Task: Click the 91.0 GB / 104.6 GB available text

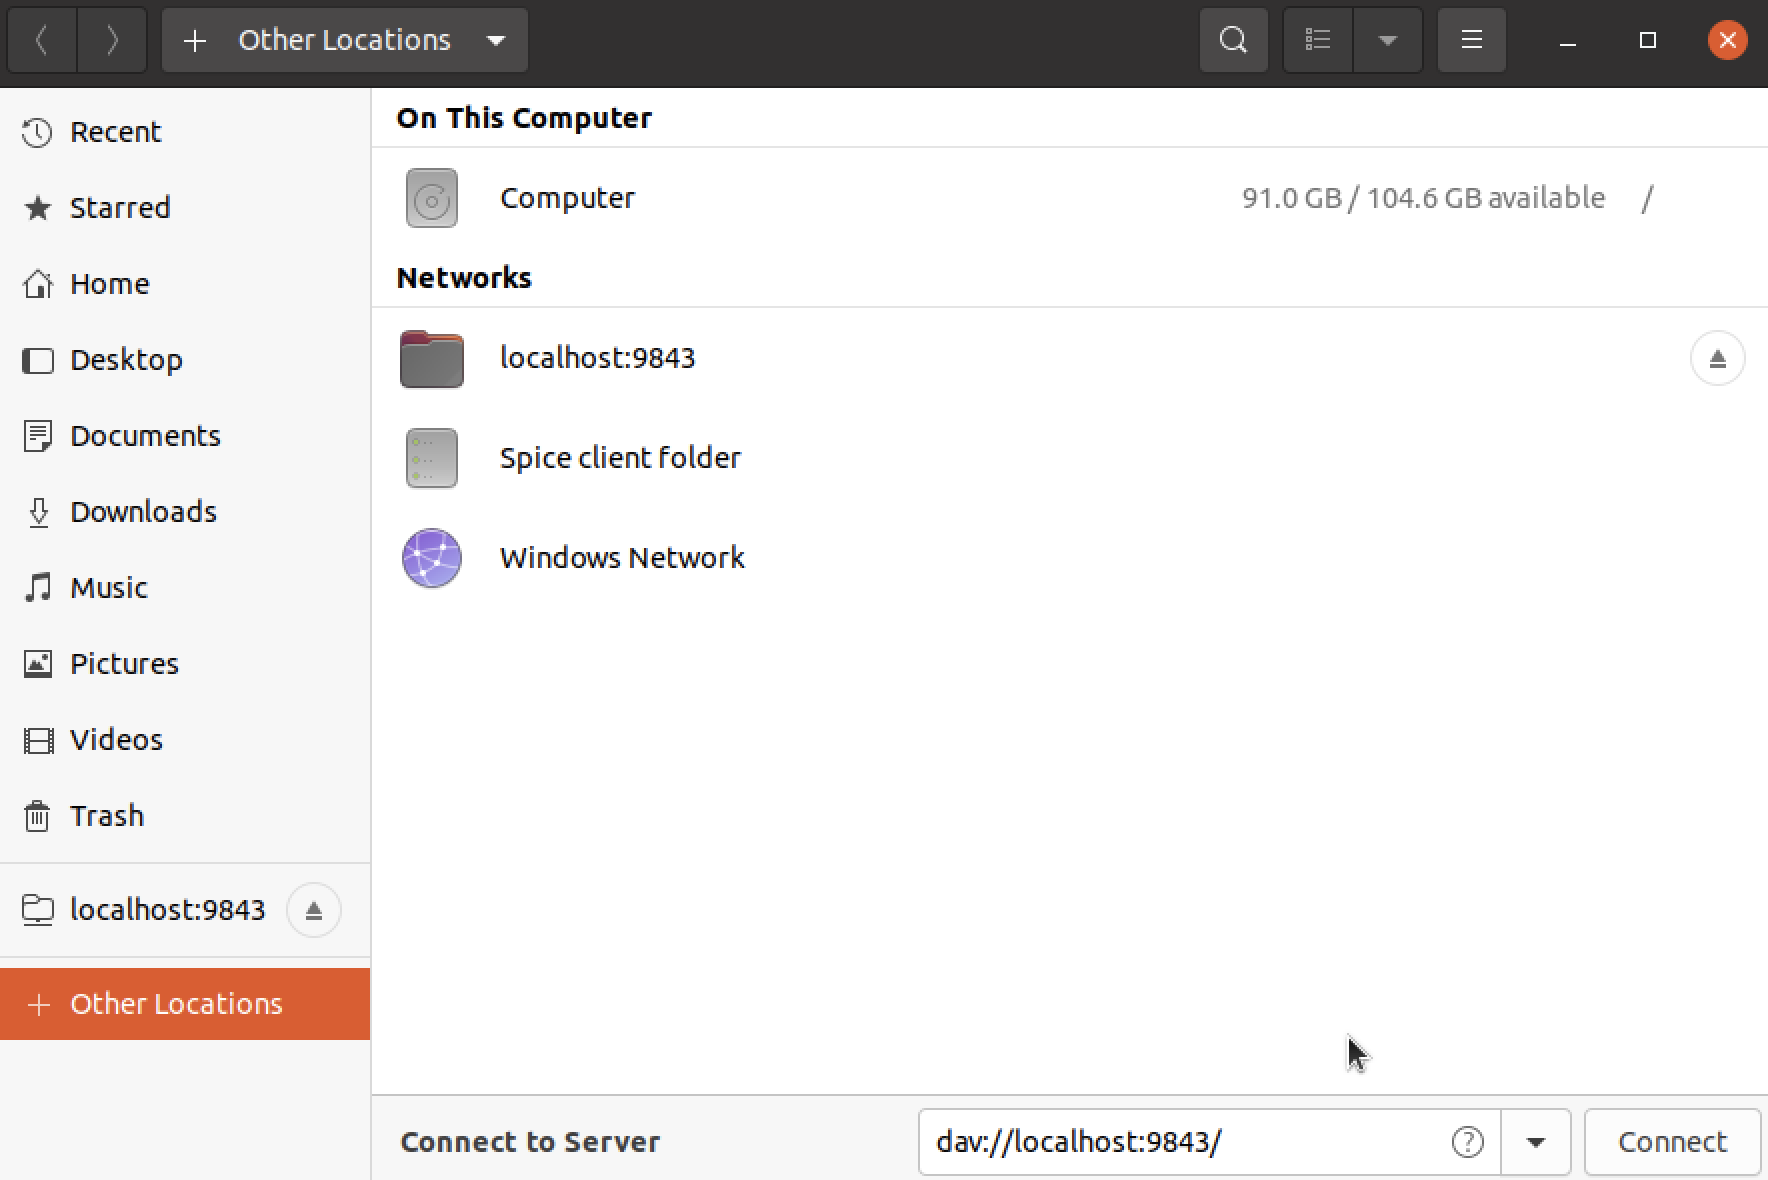Action: coord(1423,198)
